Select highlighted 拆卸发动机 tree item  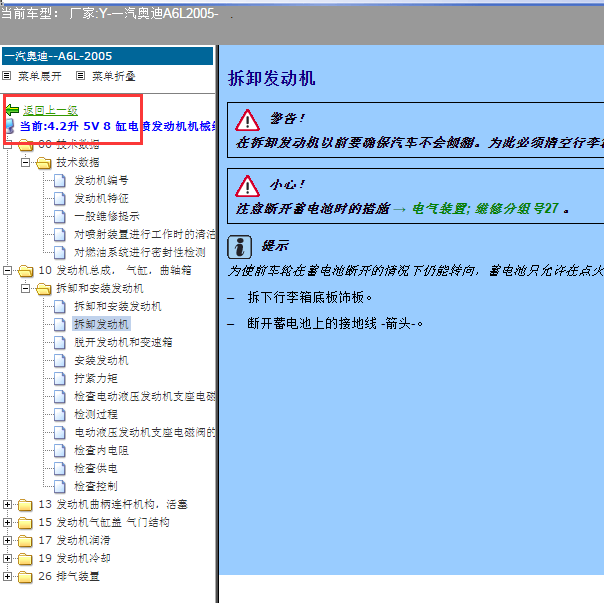click(x=101, y=324)
